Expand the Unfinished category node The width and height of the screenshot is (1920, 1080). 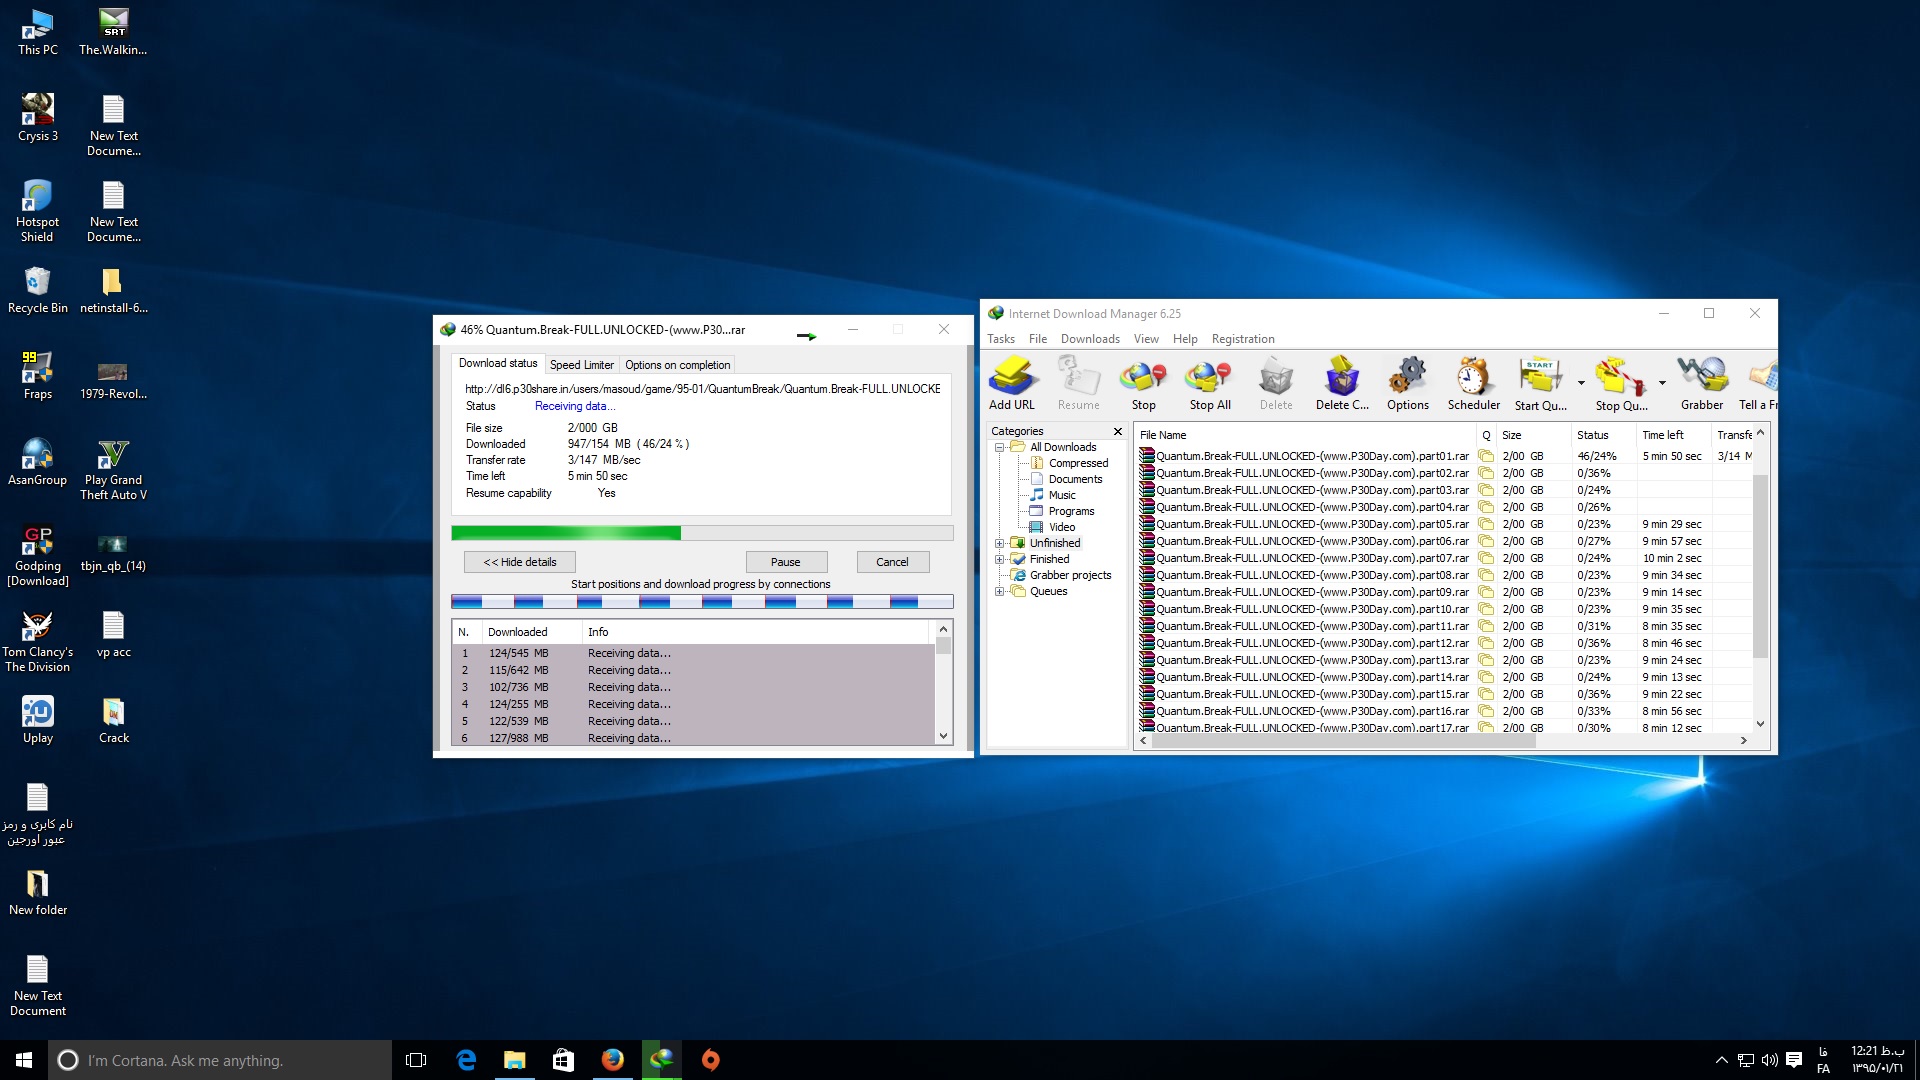click(999, 543)
